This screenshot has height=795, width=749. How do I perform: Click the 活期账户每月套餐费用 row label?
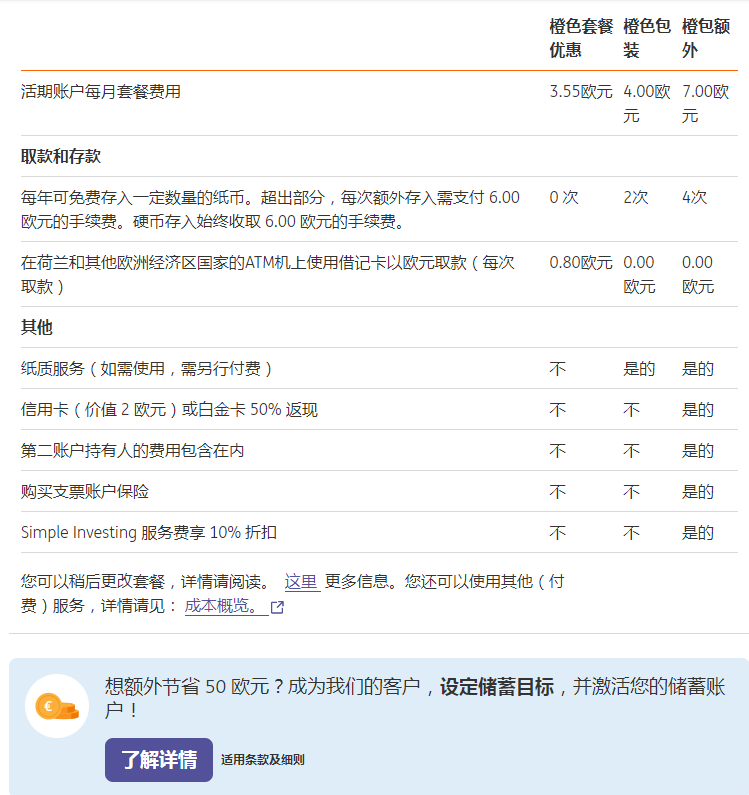(101, 92)
